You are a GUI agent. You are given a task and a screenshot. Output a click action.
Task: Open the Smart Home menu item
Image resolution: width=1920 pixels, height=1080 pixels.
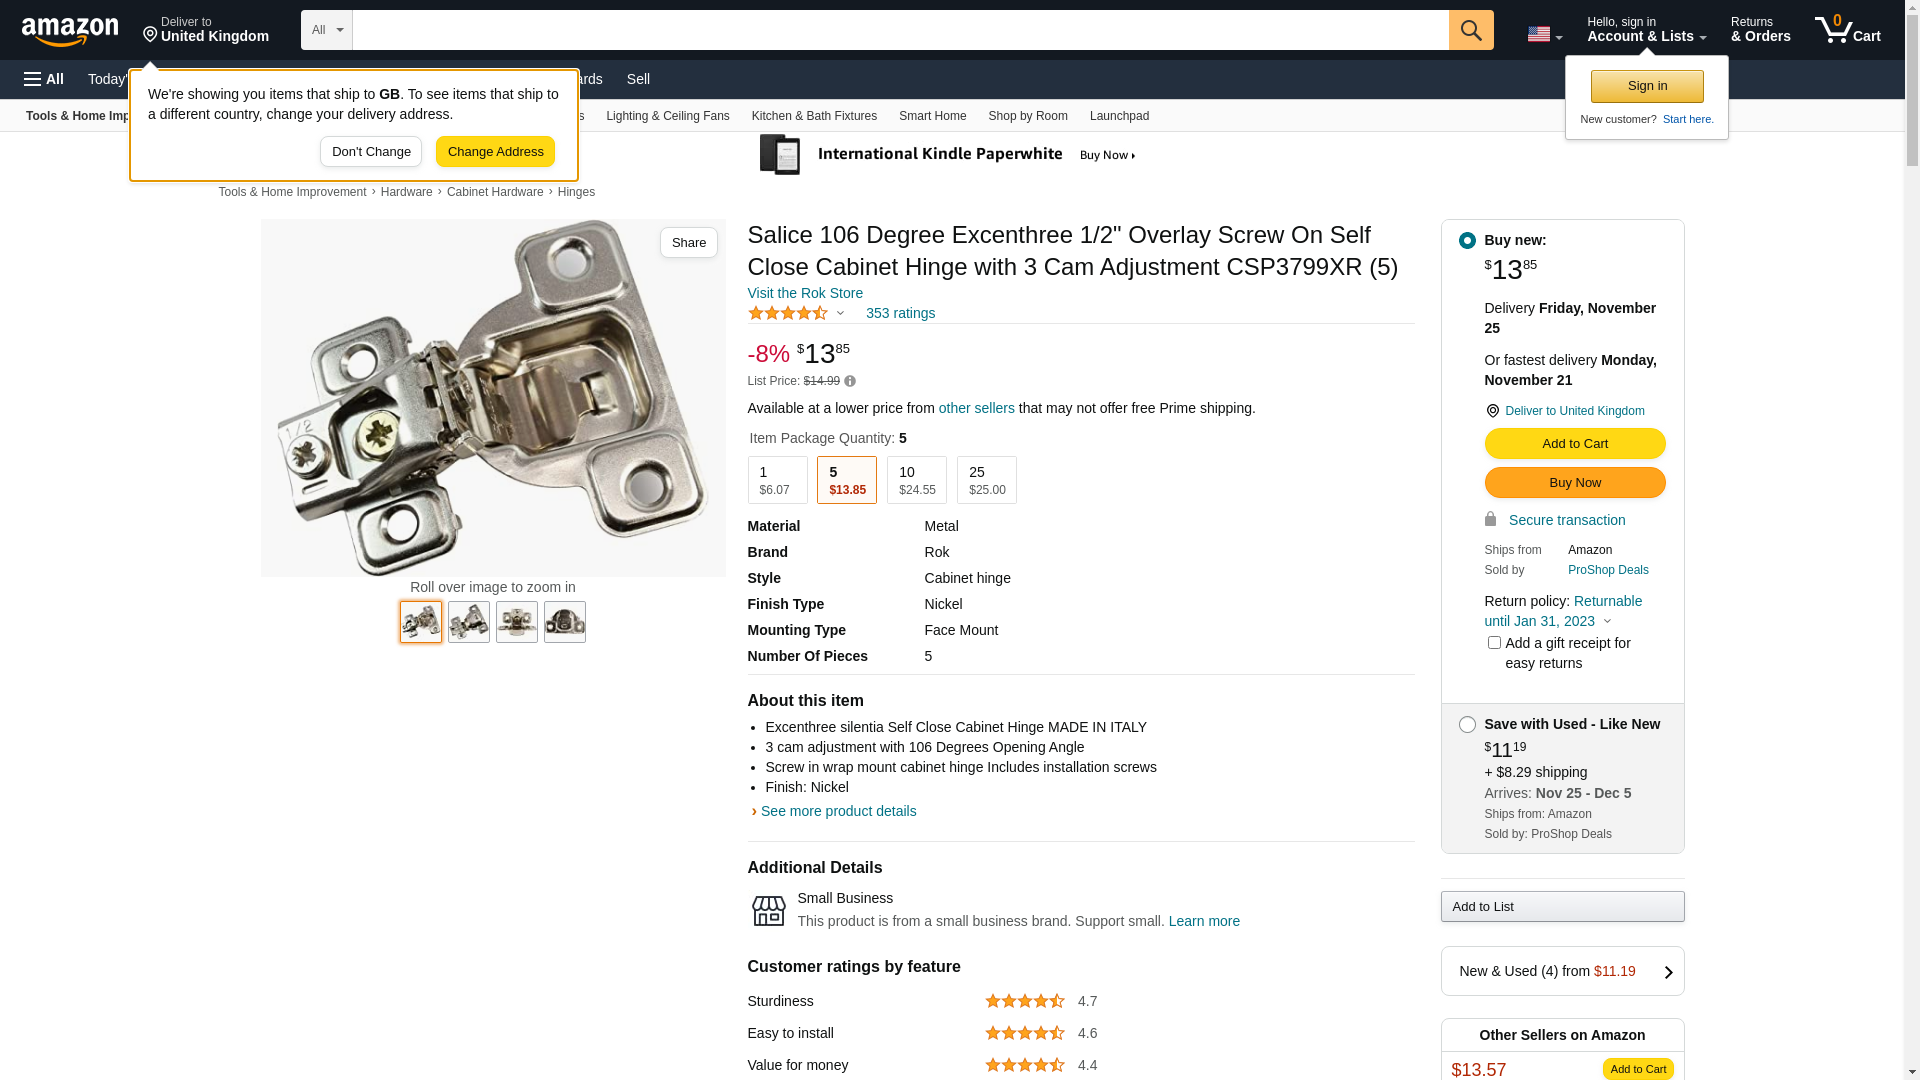pyautogui.click(x=932, y=116)
